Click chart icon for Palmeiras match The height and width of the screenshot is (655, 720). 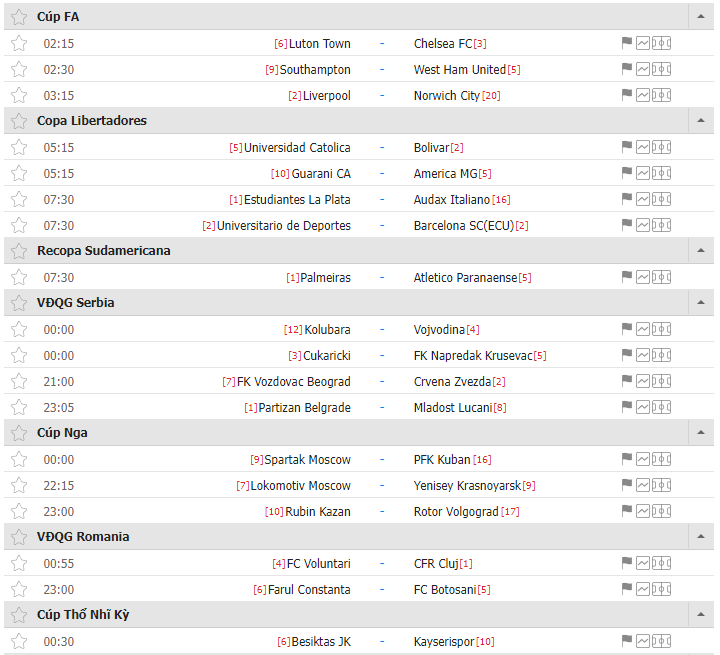[x=643, y=277]
